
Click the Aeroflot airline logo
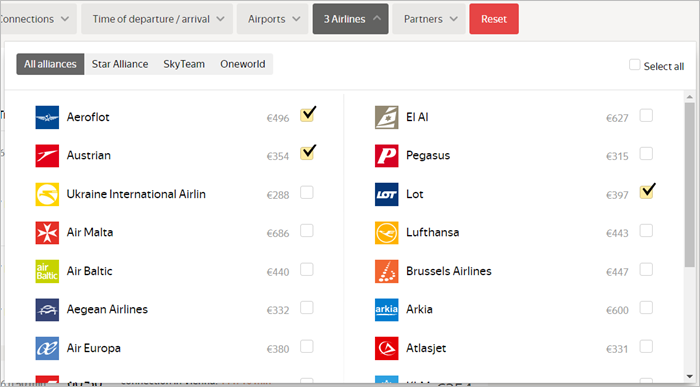[x=47, y=117]
